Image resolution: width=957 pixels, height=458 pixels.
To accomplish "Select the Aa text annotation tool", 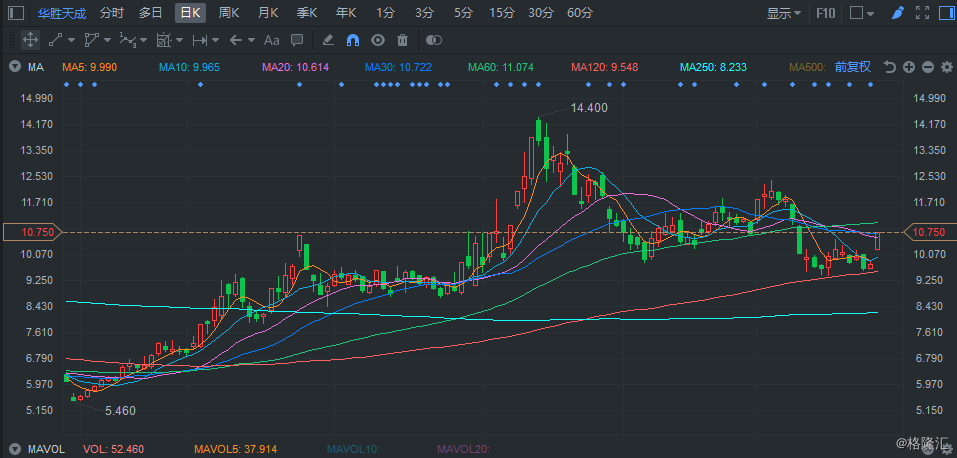I will pos(271,40).
